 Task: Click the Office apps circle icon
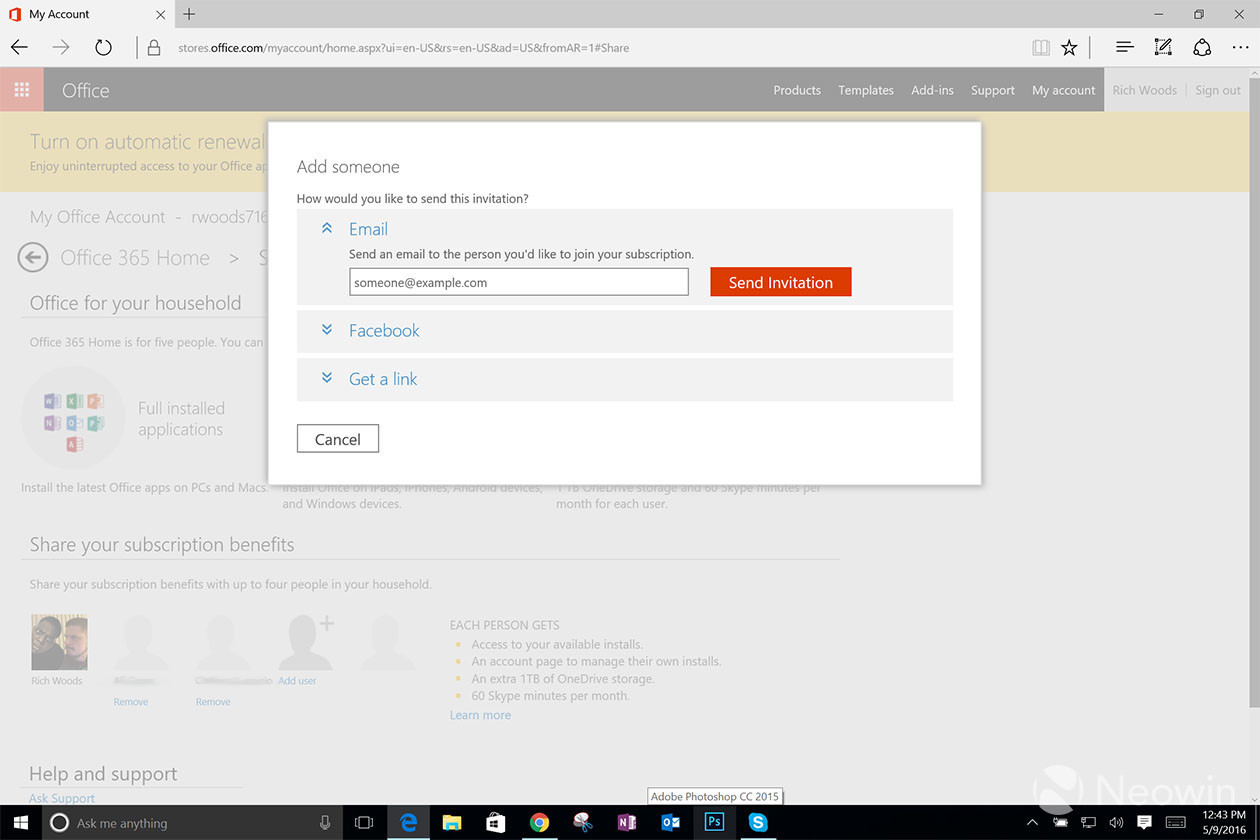pyautogui.click(x=73, y=418)
